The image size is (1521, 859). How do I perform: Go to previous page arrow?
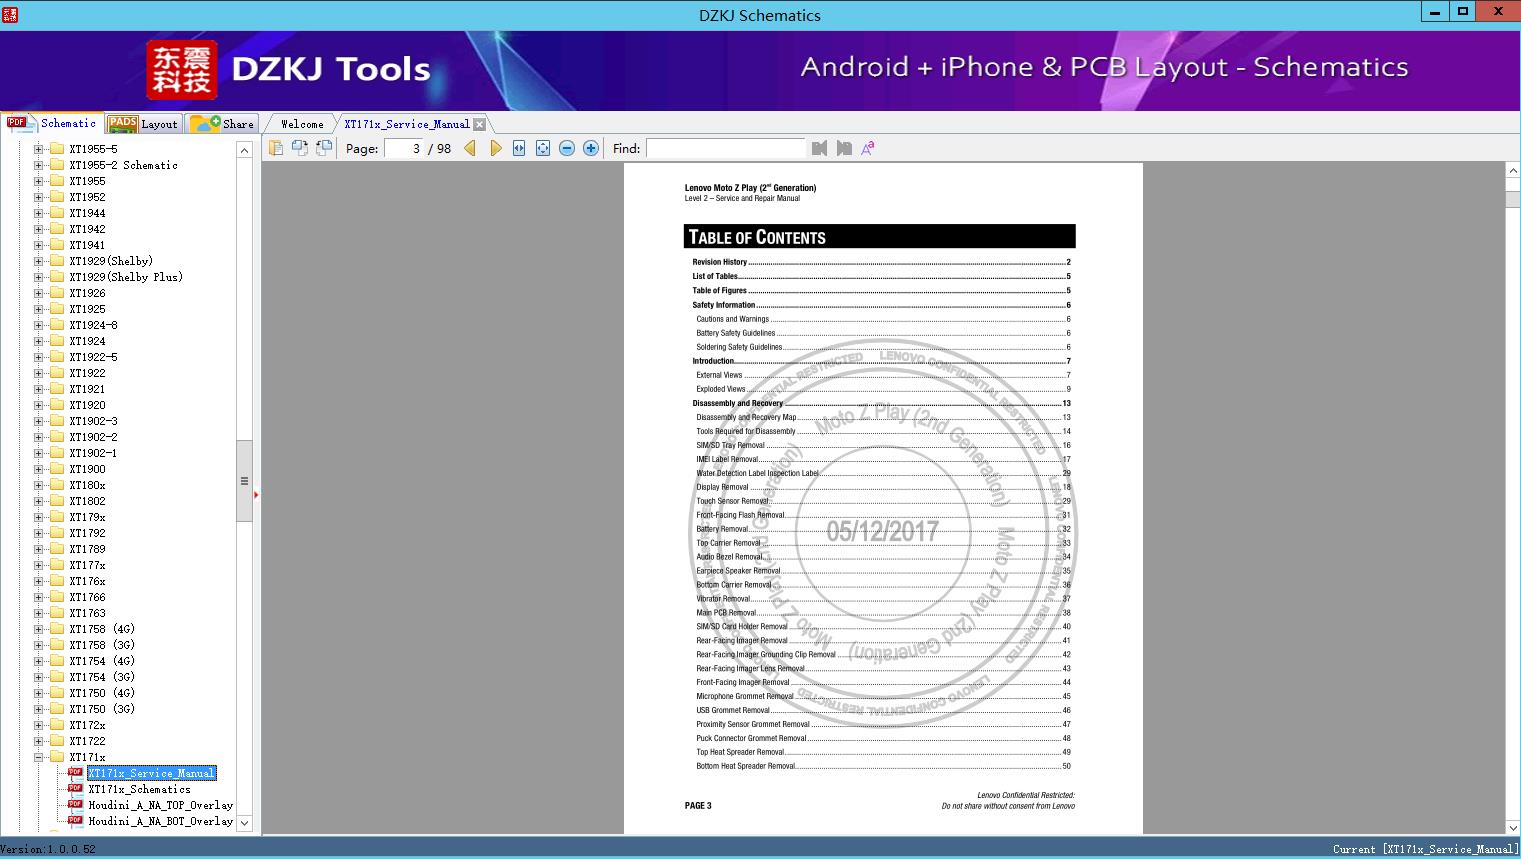pos(470,148)
